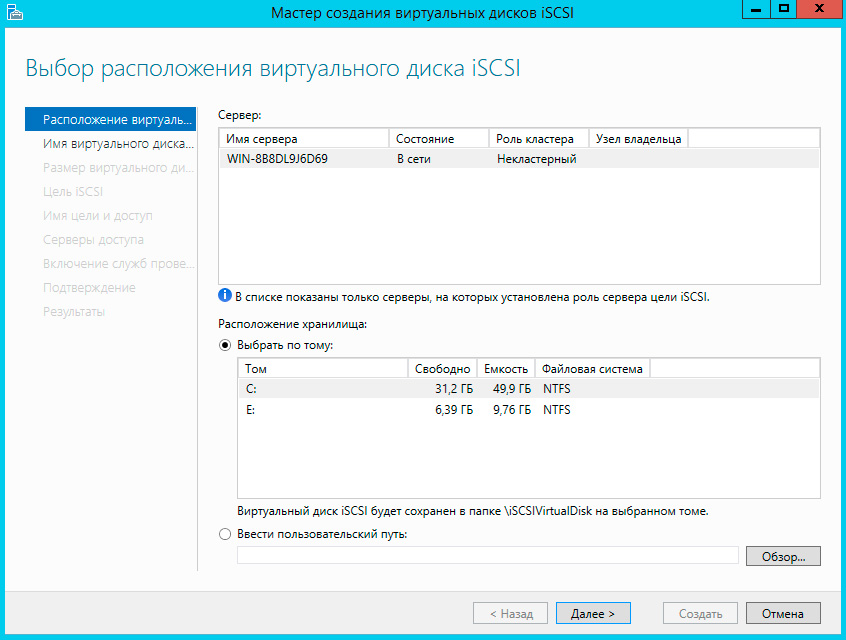The height and width of the screenshot is (640, 846).
Task: Browse for a path with the 'Обзор...' button
Action: [783, 556]
